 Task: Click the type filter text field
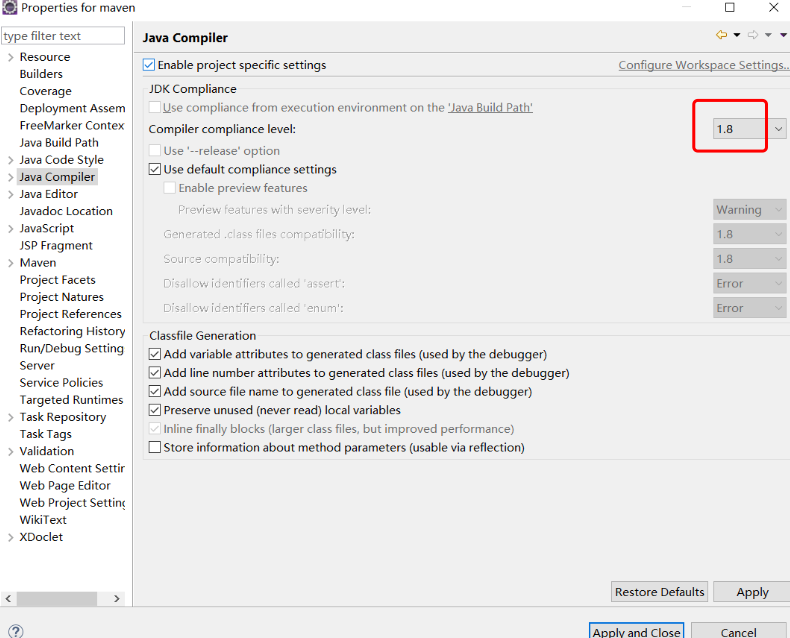point(63,36)
